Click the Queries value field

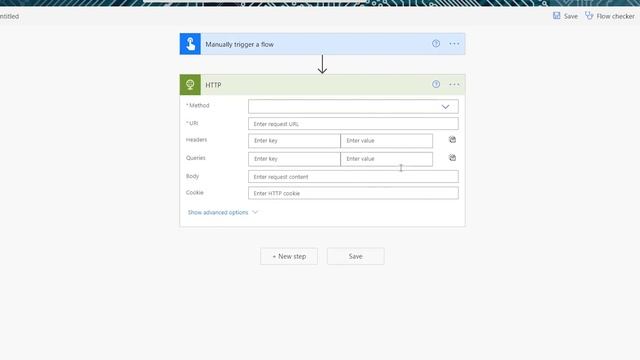(387, 159)
